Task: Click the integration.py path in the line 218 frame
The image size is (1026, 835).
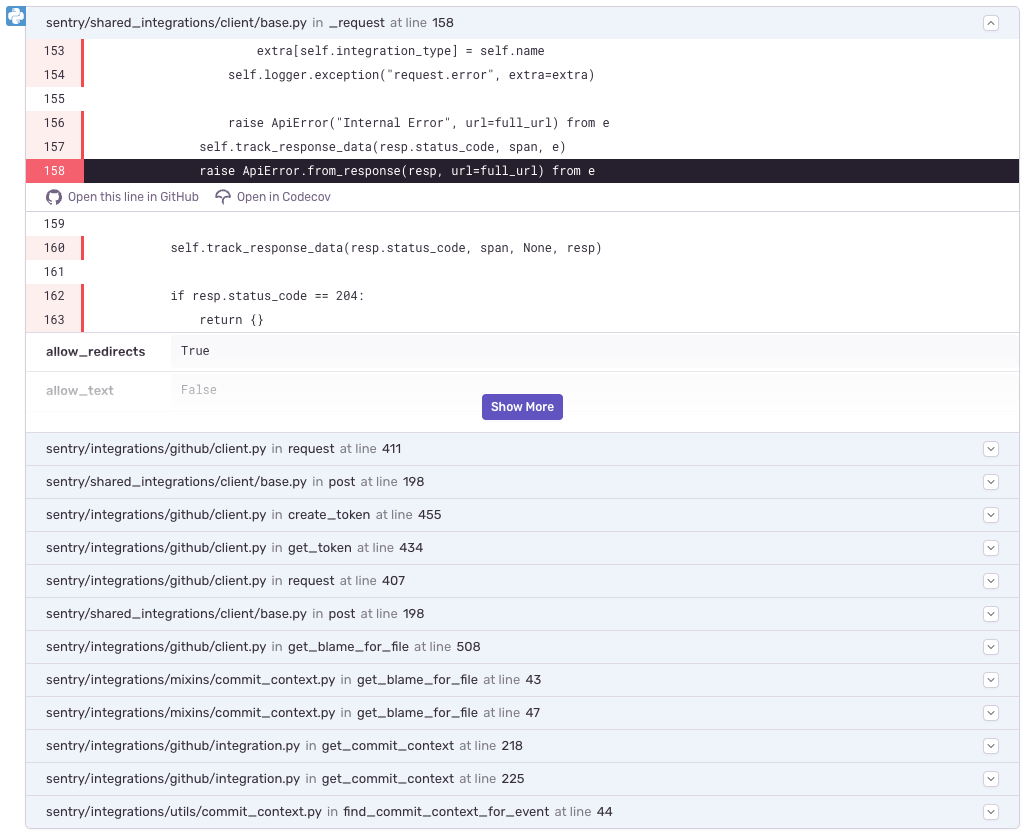Action: tap(173, 746)
